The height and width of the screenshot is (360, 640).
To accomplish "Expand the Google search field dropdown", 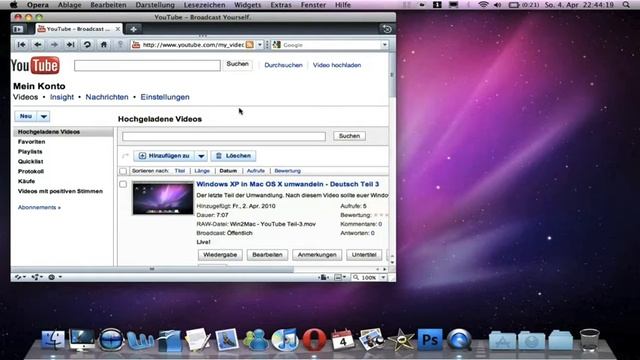I will (384, 45).
